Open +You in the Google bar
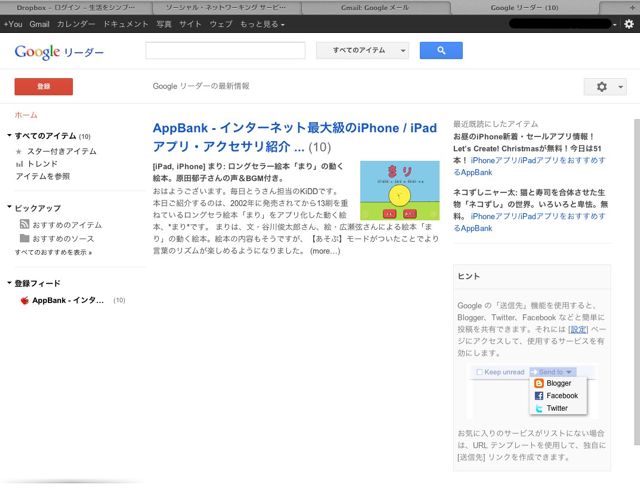 click(13, 24)
